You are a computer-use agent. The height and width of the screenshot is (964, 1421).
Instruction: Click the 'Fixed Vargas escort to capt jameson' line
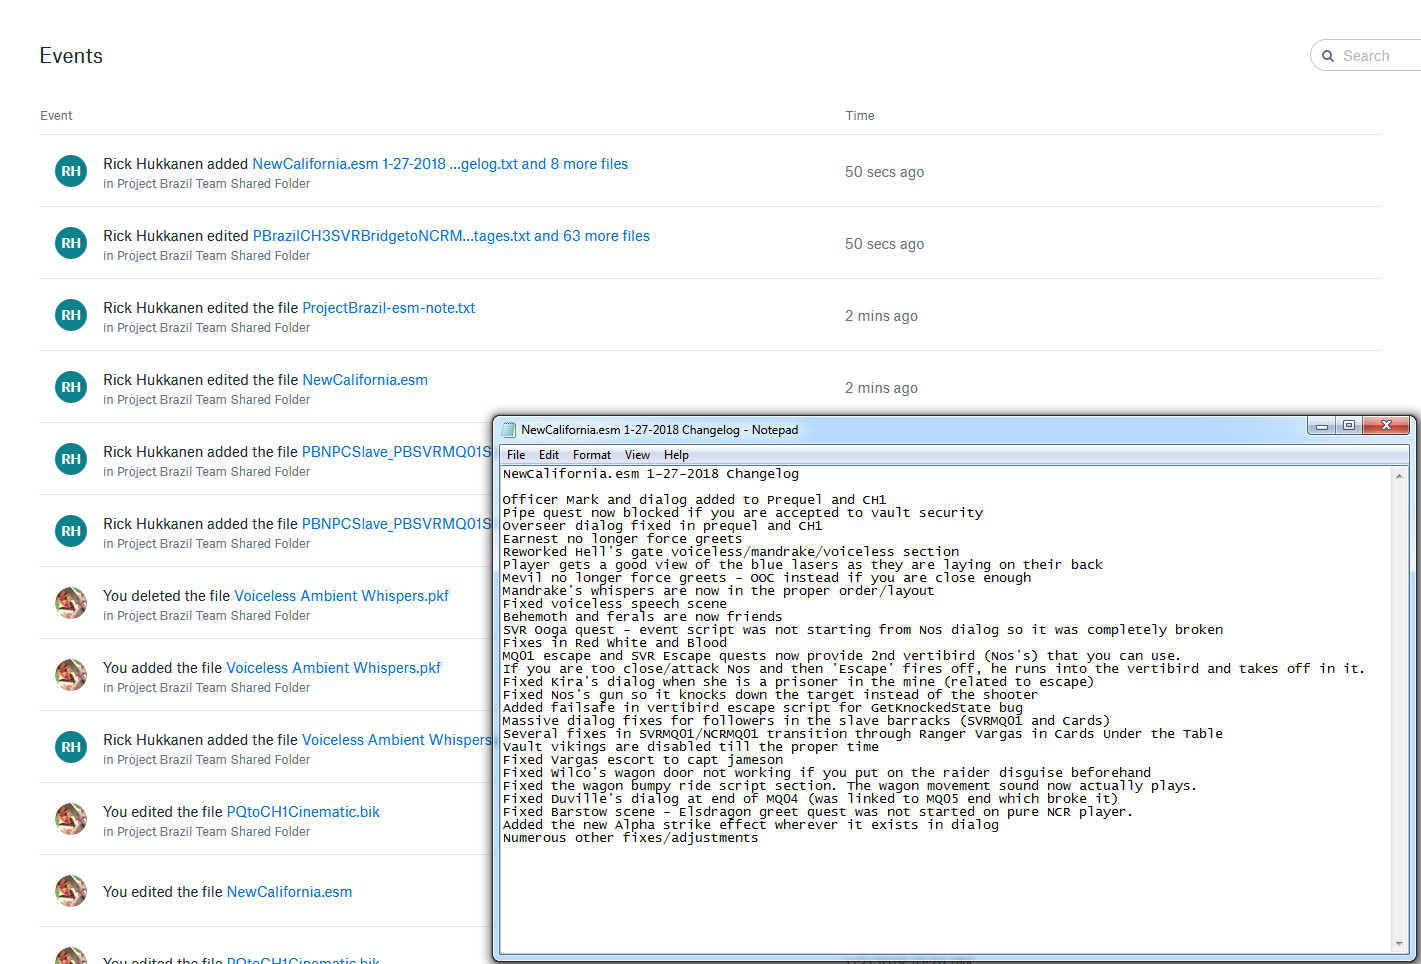tap(643, 760)
